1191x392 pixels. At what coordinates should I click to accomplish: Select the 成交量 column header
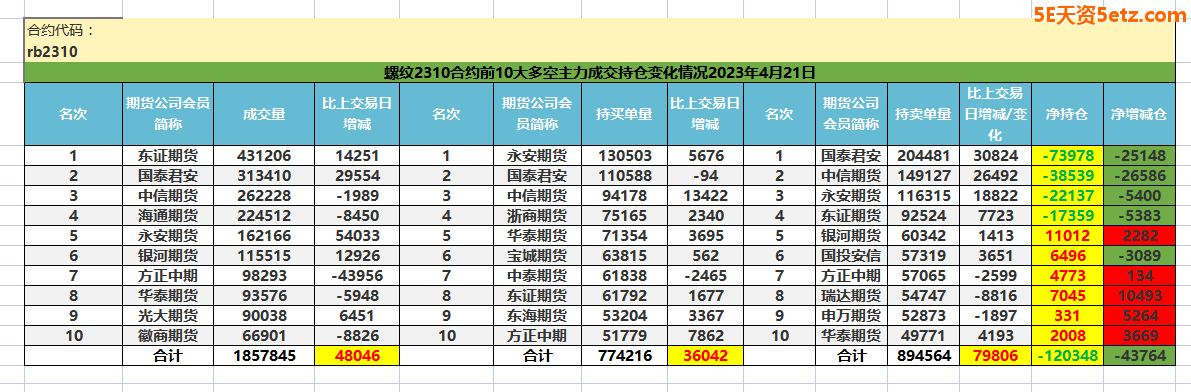click(x=264, y=115)
